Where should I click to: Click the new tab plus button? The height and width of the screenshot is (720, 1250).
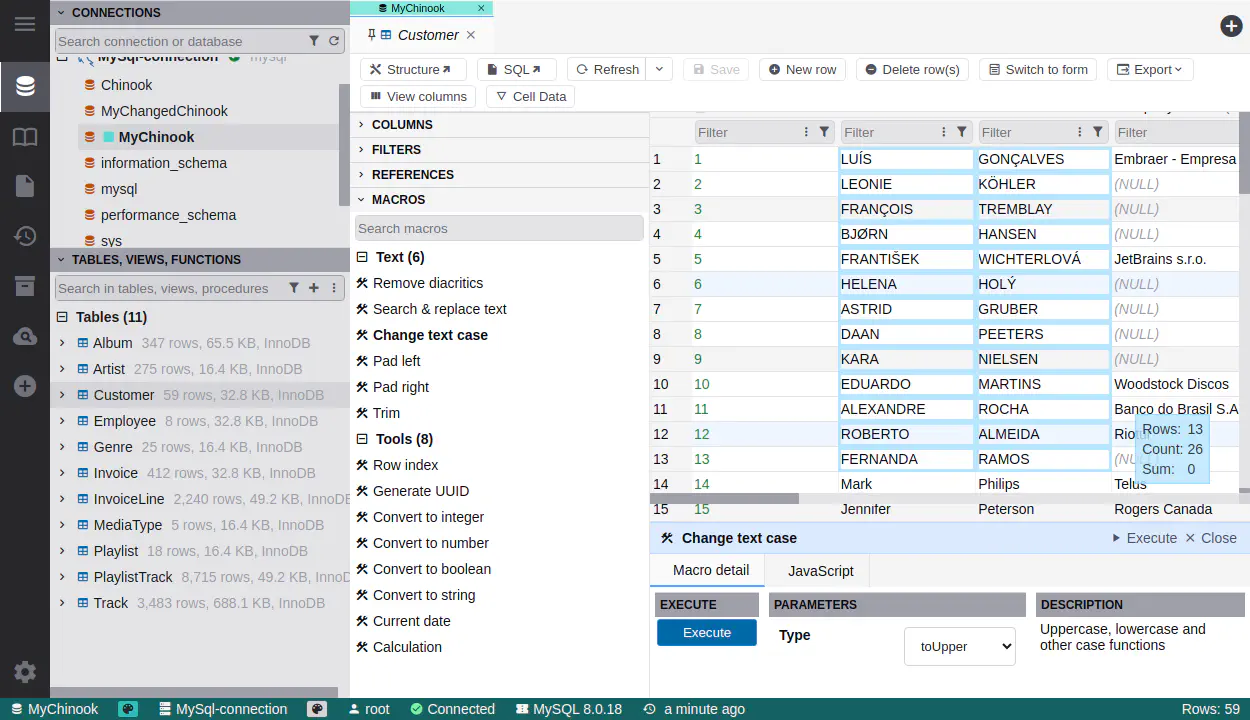point(1231,26)
